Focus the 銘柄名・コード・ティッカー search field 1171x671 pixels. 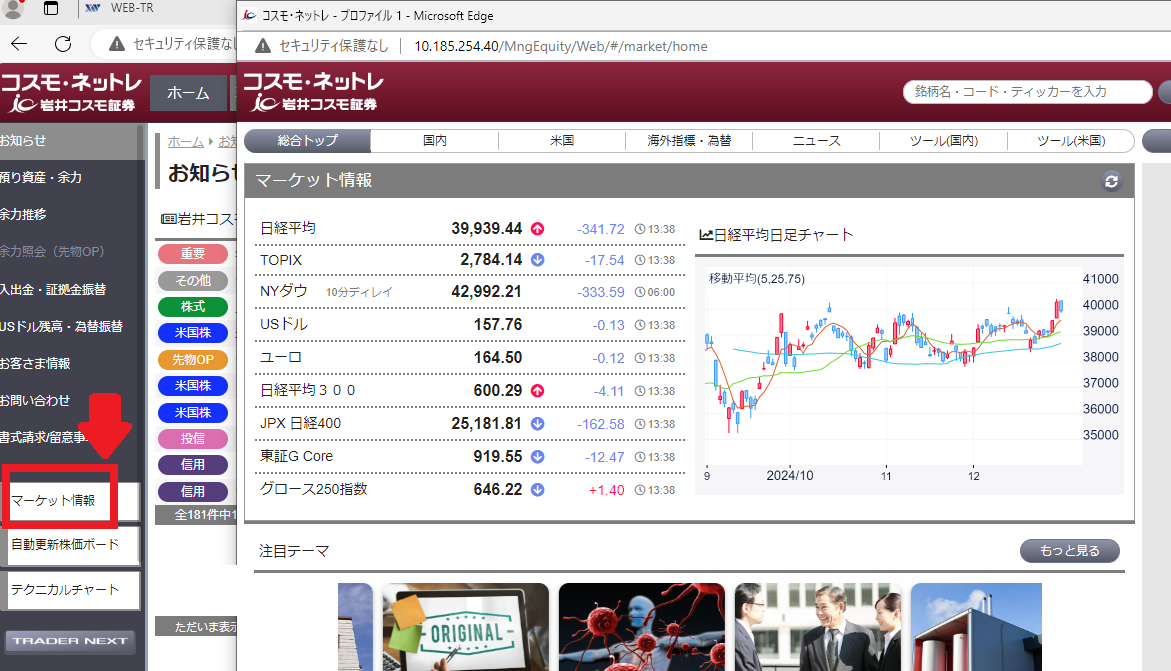click(x=1028, y=92)
